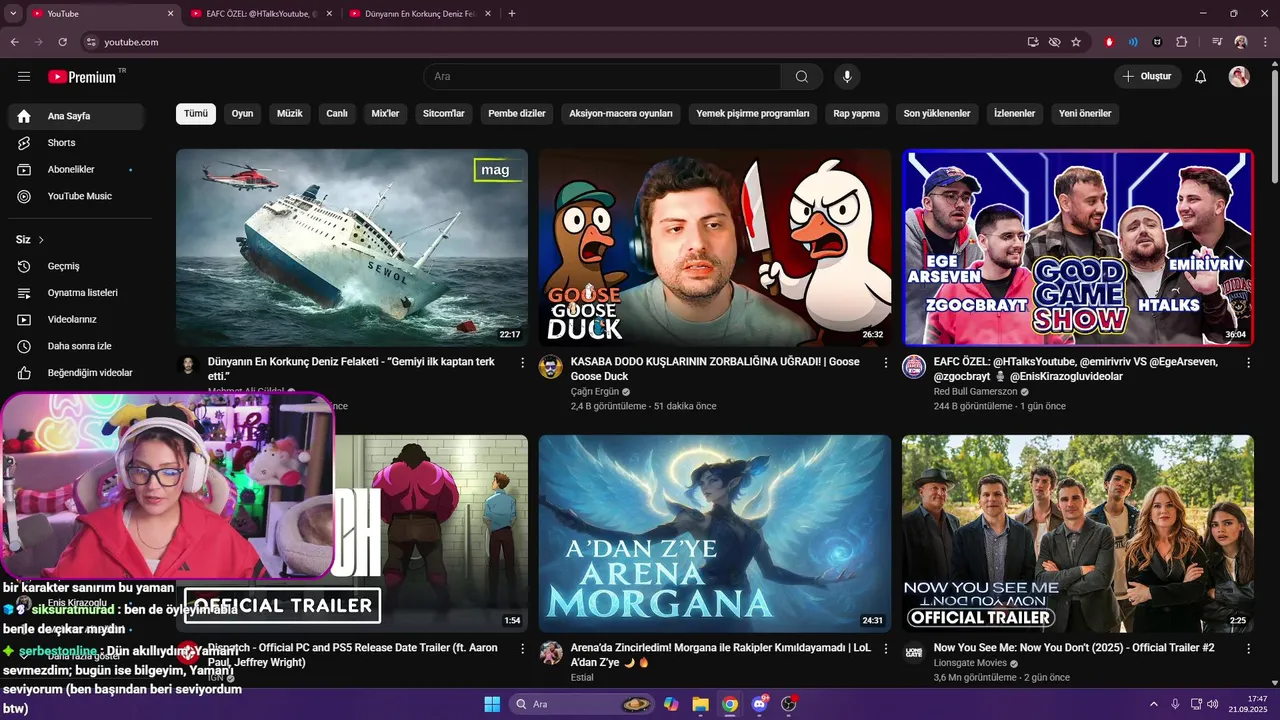
Task: Open the Windows Start button
Action: pyautogui.click(x=492, y=704)
